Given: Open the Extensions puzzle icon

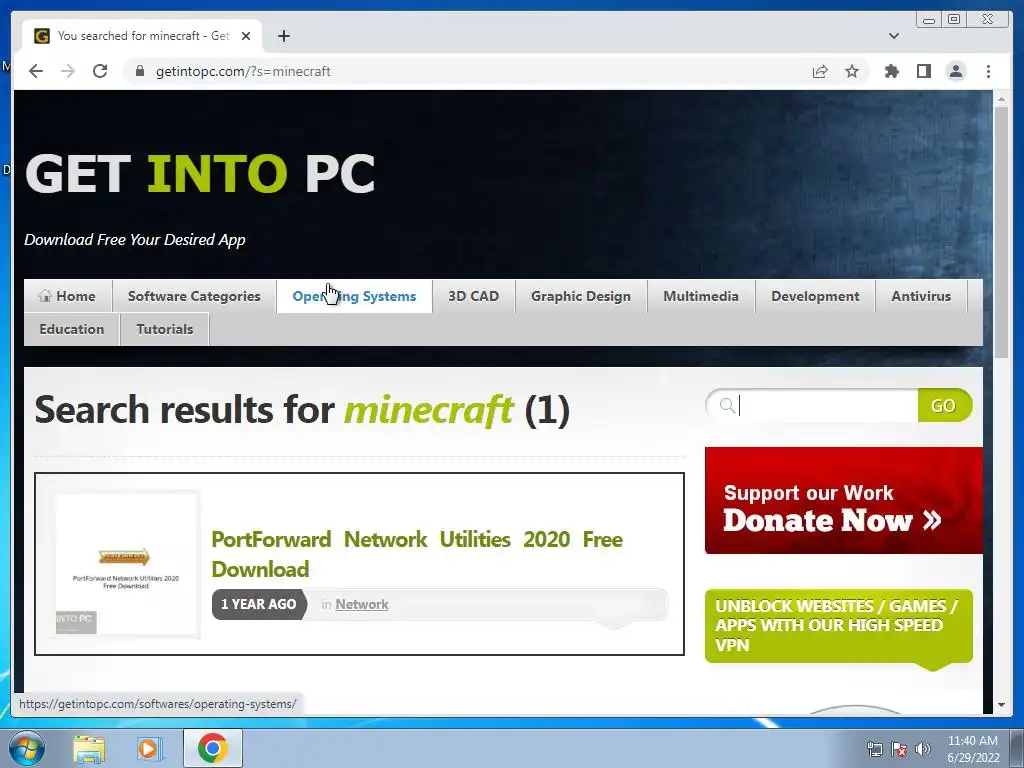Looking at the screenshot, I should [891, 71].
